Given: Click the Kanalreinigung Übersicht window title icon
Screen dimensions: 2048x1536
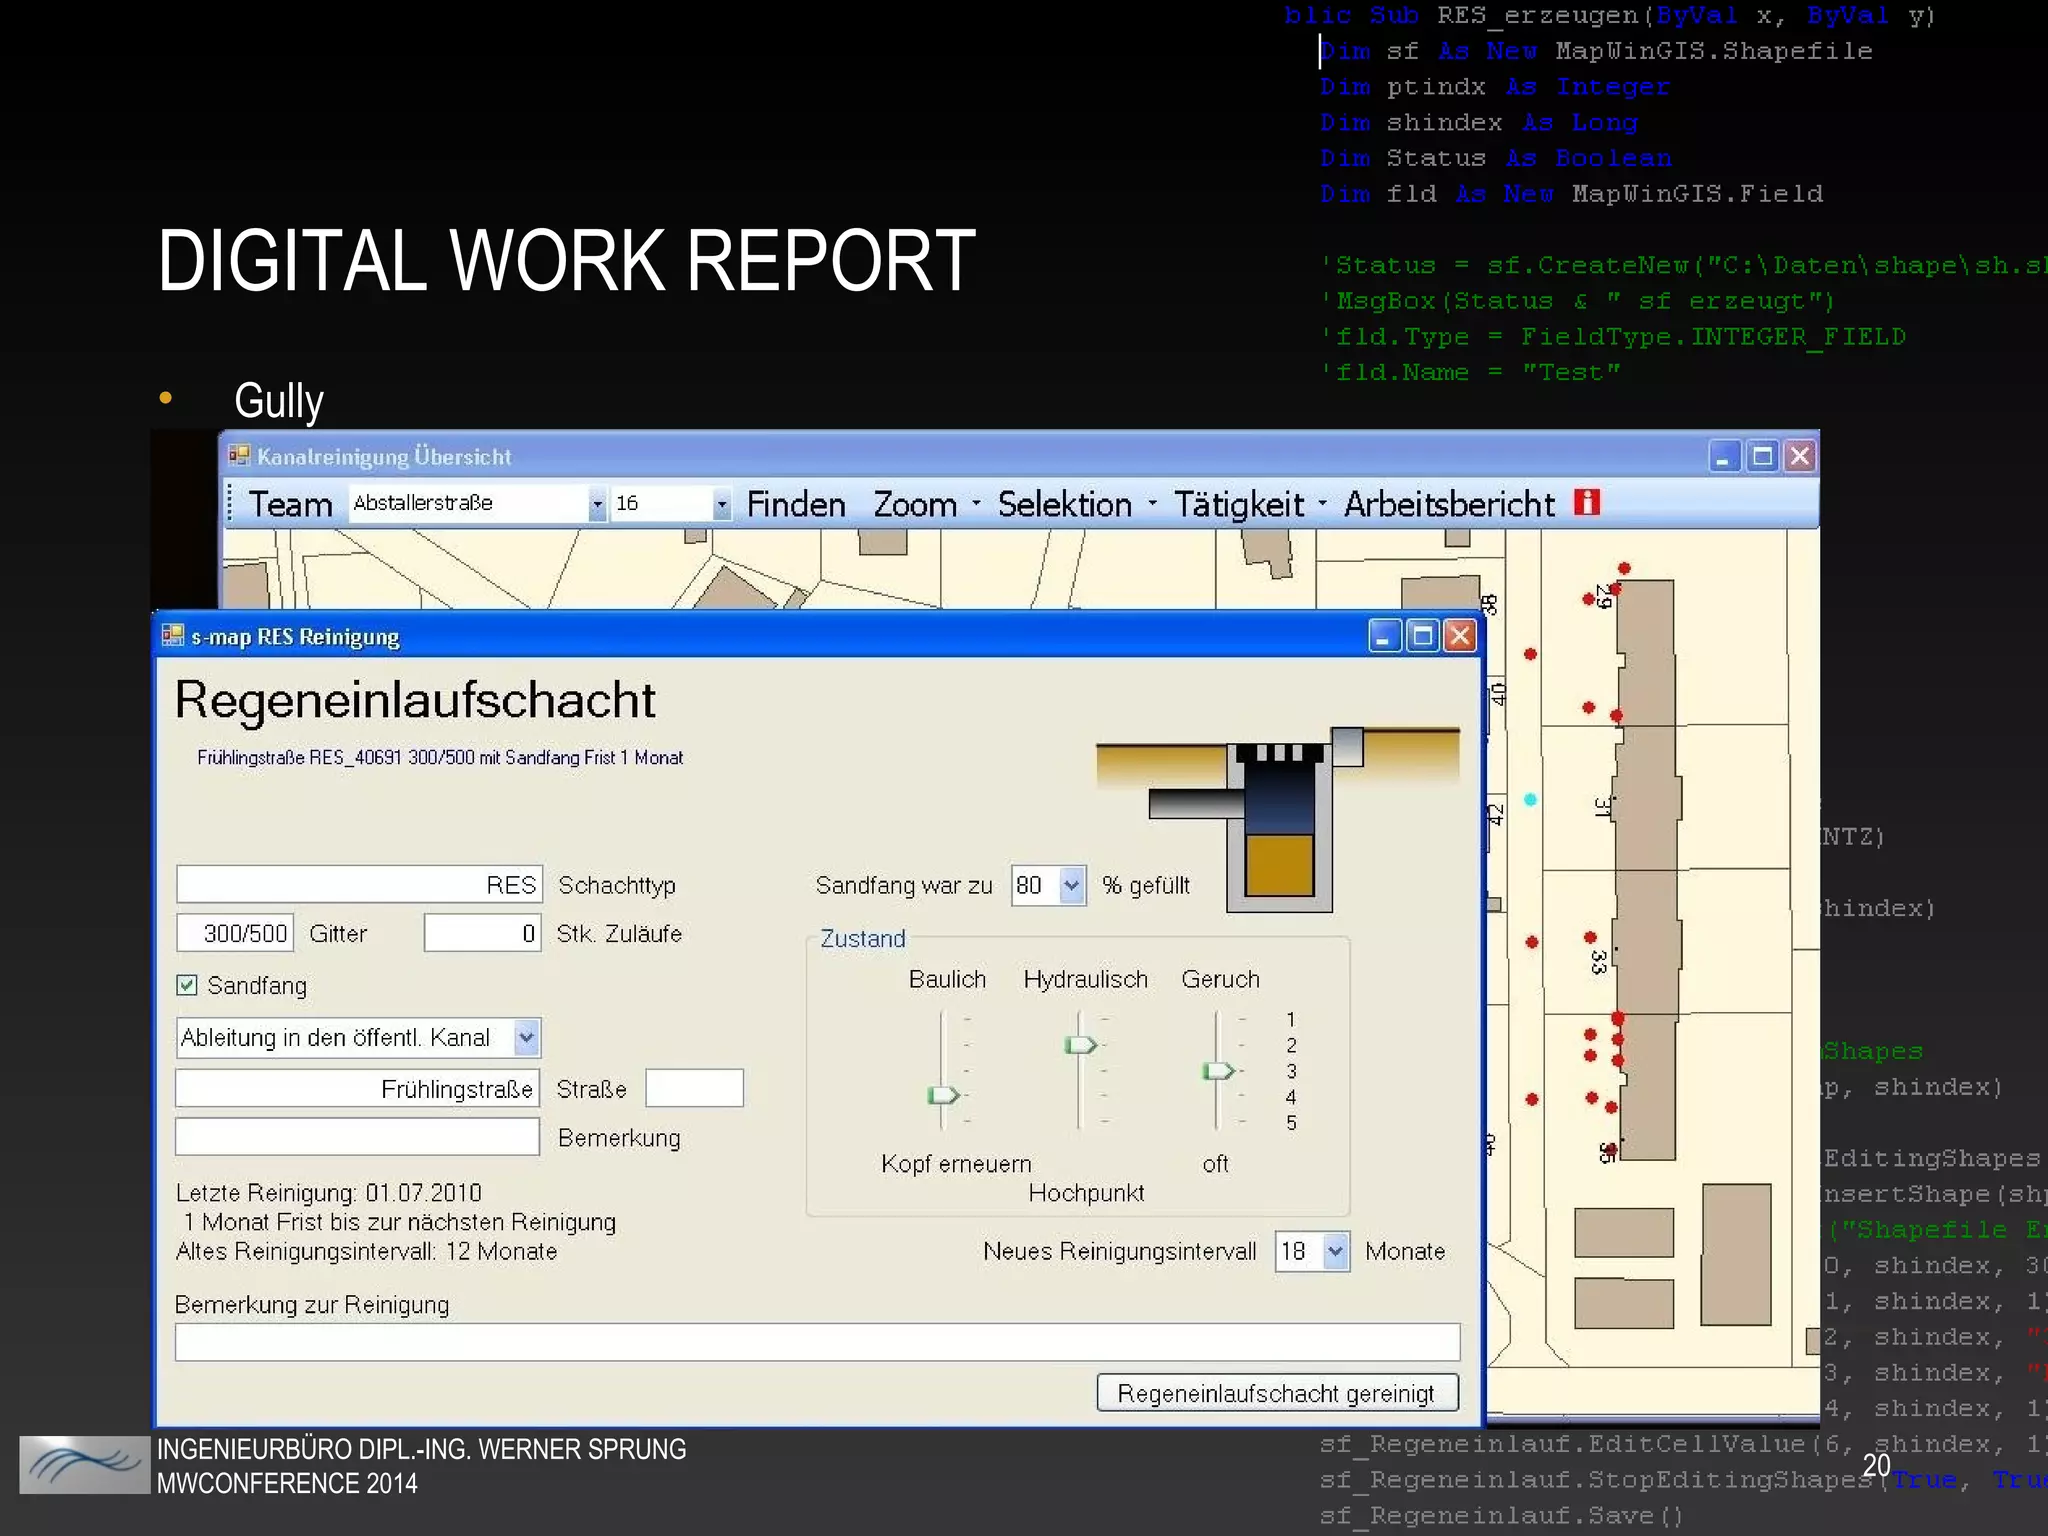Looking at the screenshot, I should pos(239,456).
